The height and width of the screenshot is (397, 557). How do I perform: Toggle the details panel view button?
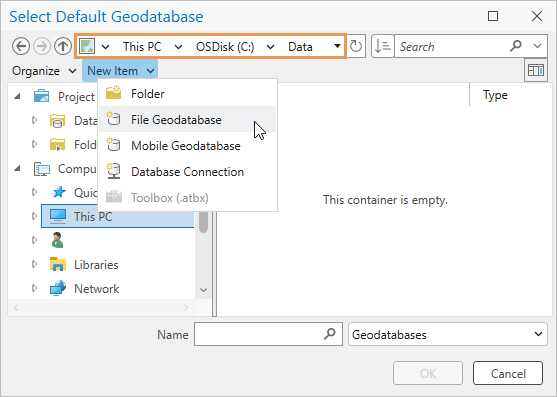[x=536, y=70]
